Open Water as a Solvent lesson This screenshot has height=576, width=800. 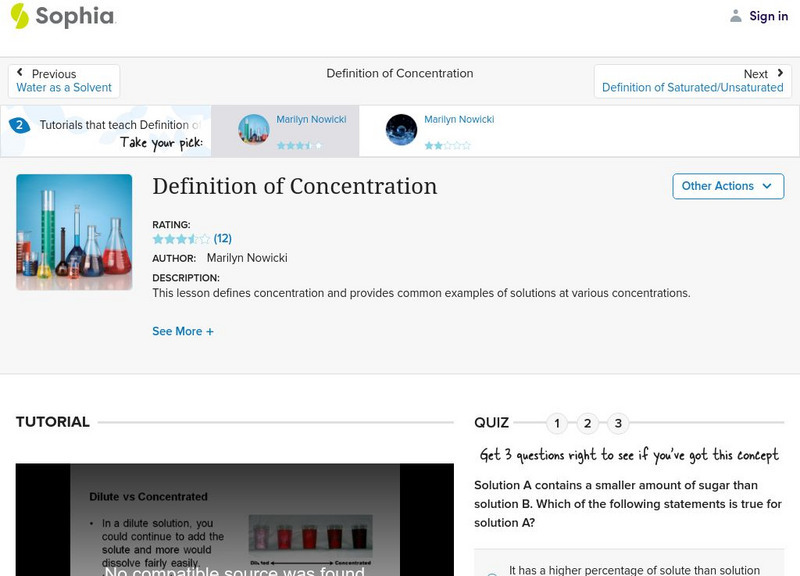[64, 87]
